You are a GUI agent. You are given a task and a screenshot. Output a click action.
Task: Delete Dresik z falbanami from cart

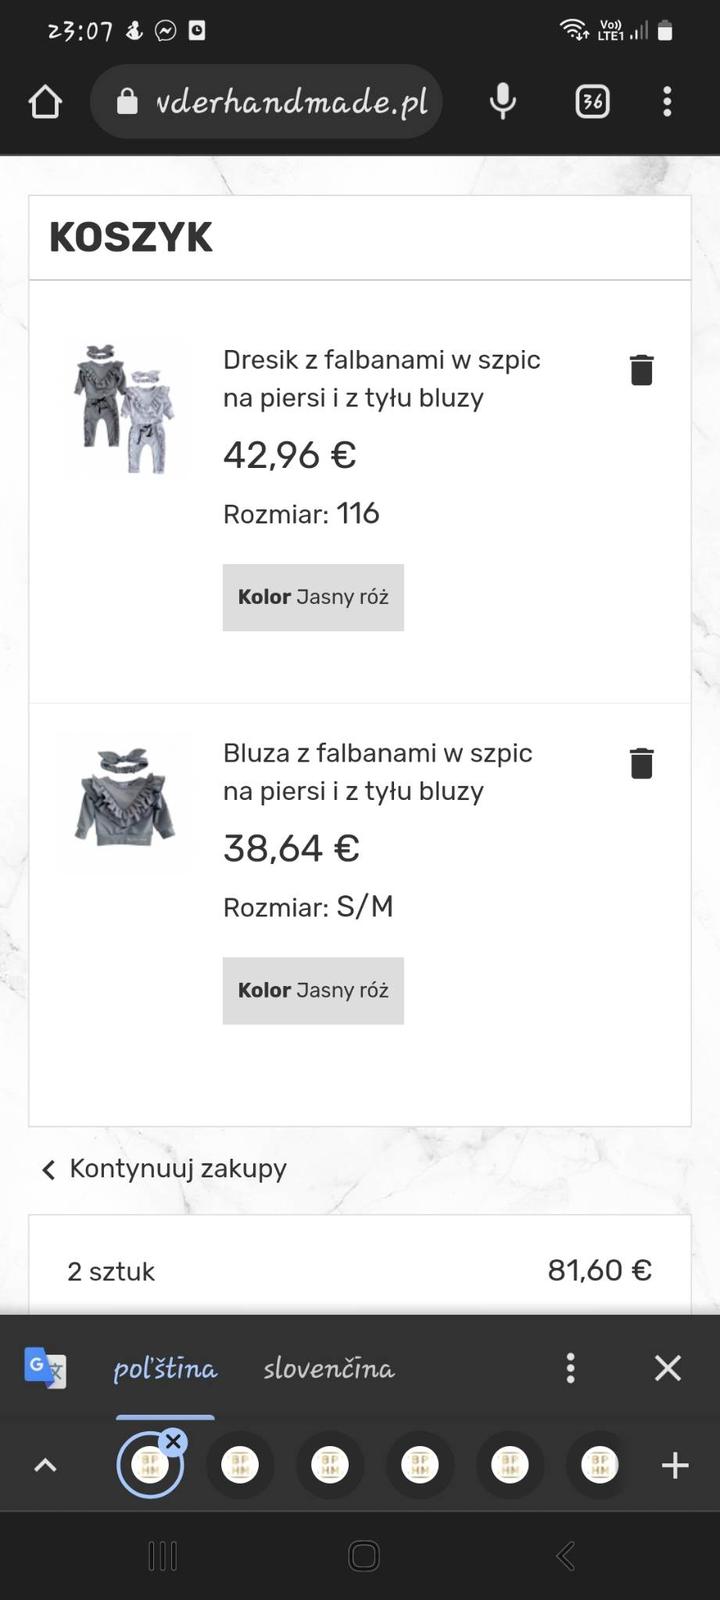pyautogui.click(x=641, y=370)
